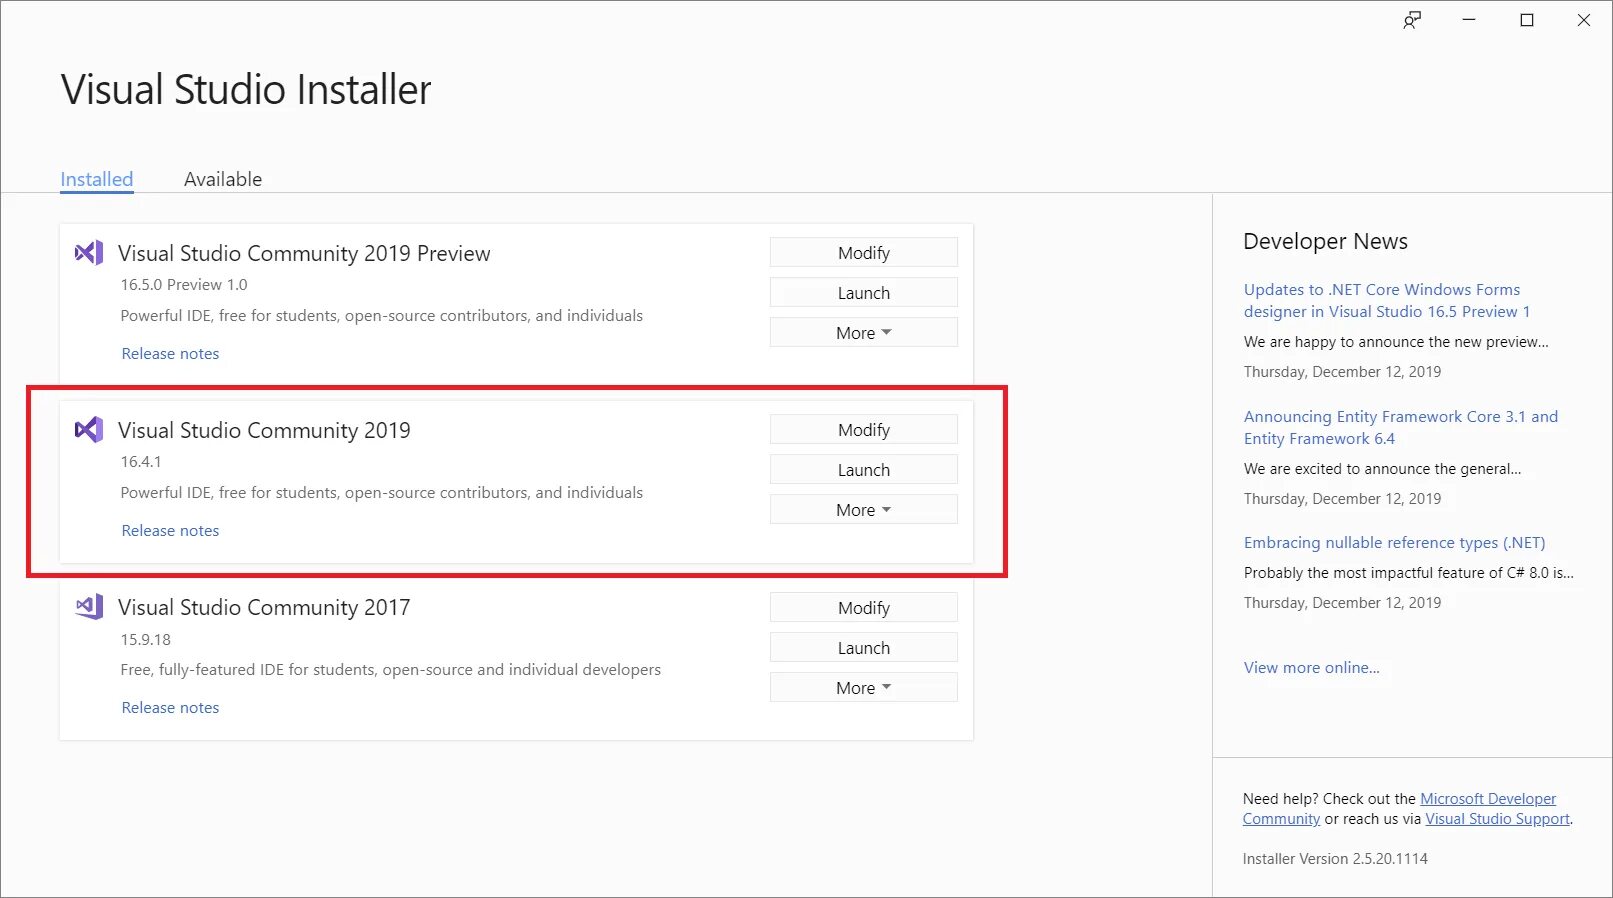The image size is (1613, 898).
Task: Open the Visual Studio Support link
Action: pyautogui.click(x=1497, y=819)
